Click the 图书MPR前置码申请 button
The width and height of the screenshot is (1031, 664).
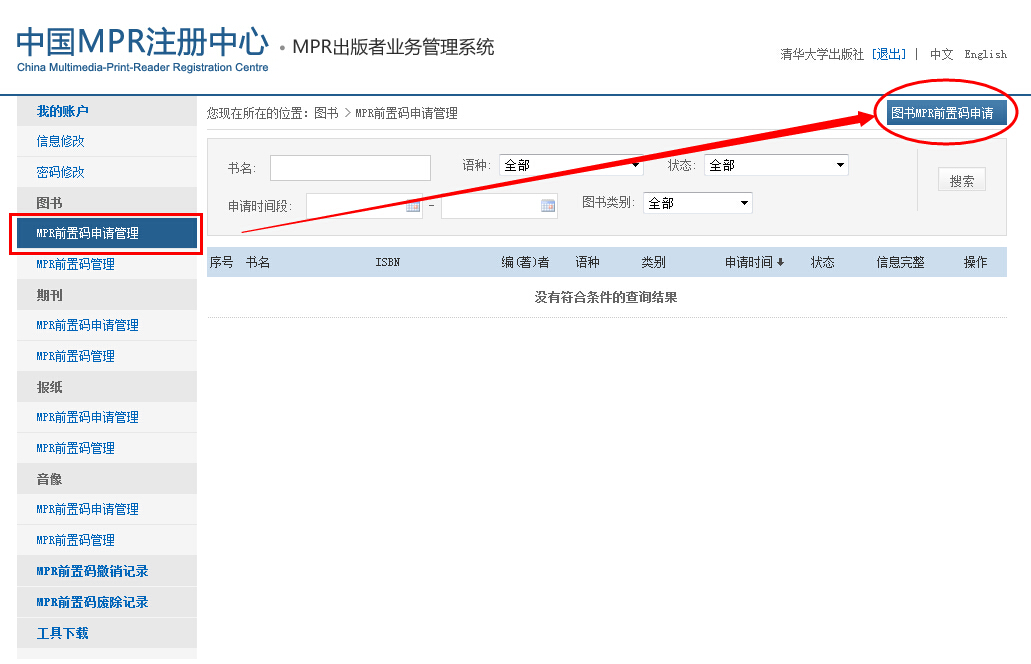[942, 113]
